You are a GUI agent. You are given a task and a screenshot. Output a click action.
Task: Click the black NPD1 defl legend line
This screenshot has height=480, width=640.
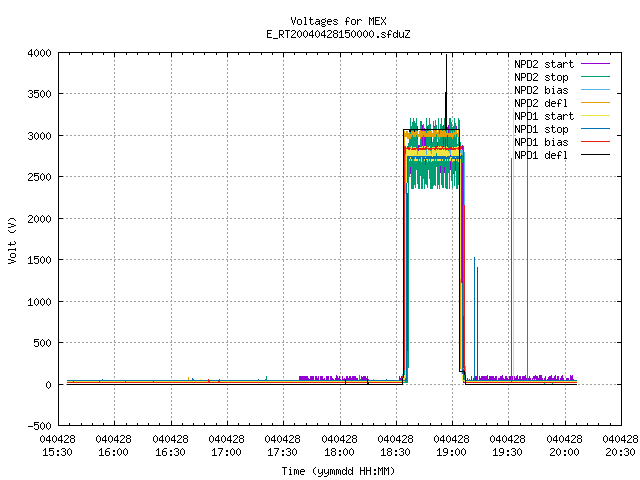(x=595, y=155)
